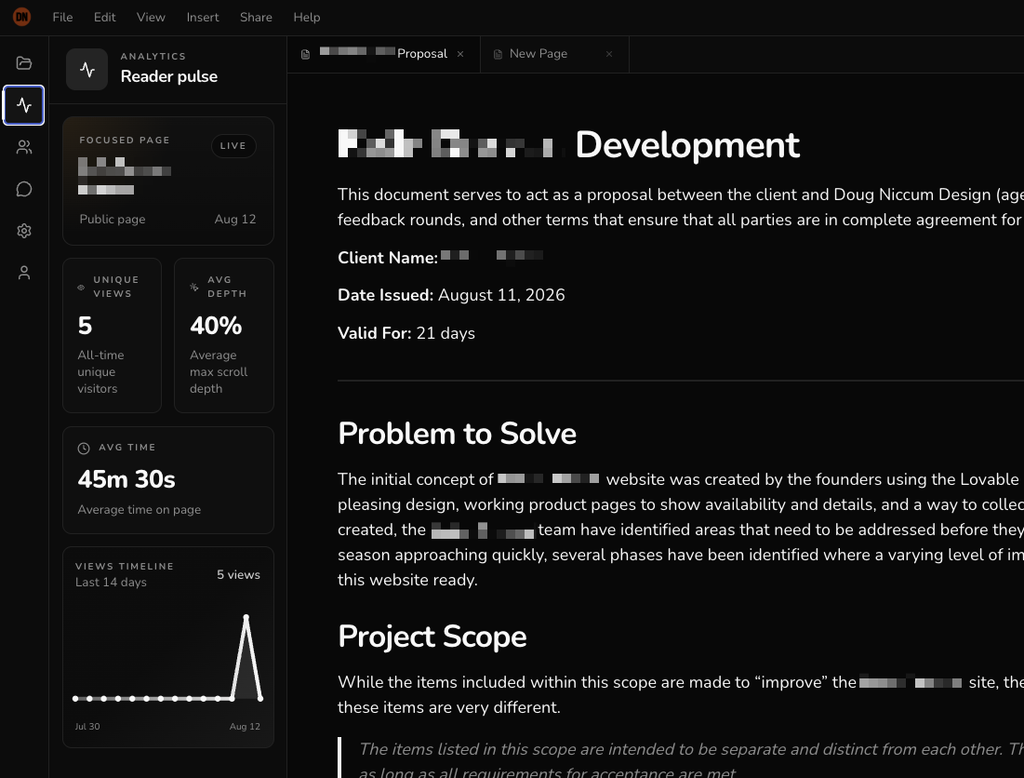Open the Help menu

(306, 17)
